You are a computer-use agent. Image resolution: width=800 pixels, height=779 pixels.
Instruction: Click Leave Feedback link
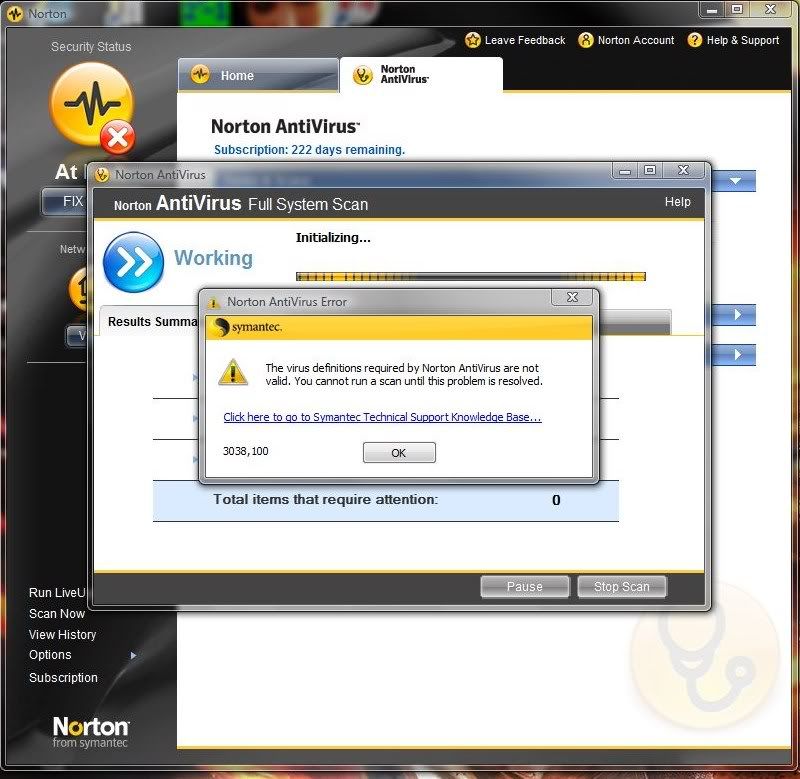pyautogui.click(x=524, y=40)
